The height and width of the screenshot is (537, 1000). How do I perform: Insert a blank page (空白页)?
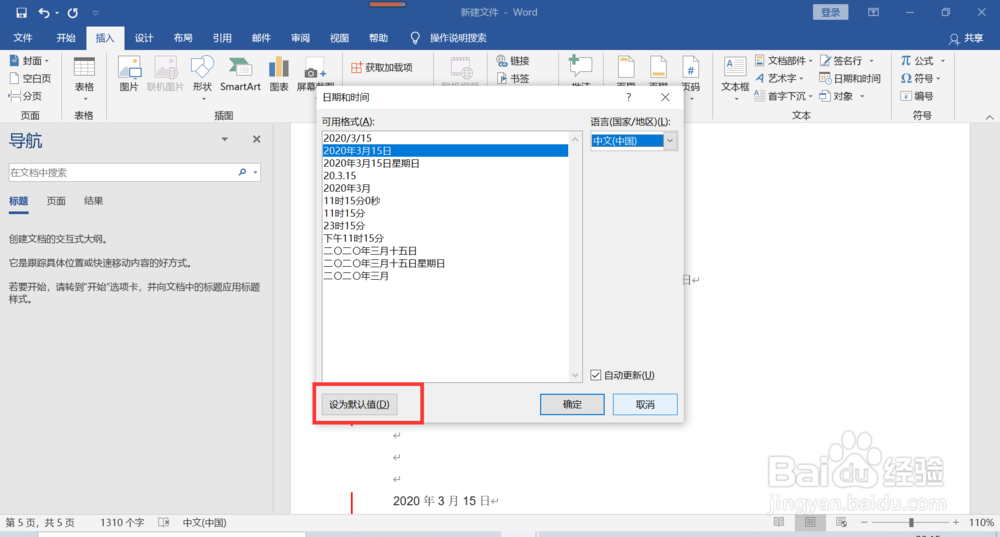coord(31,78)
